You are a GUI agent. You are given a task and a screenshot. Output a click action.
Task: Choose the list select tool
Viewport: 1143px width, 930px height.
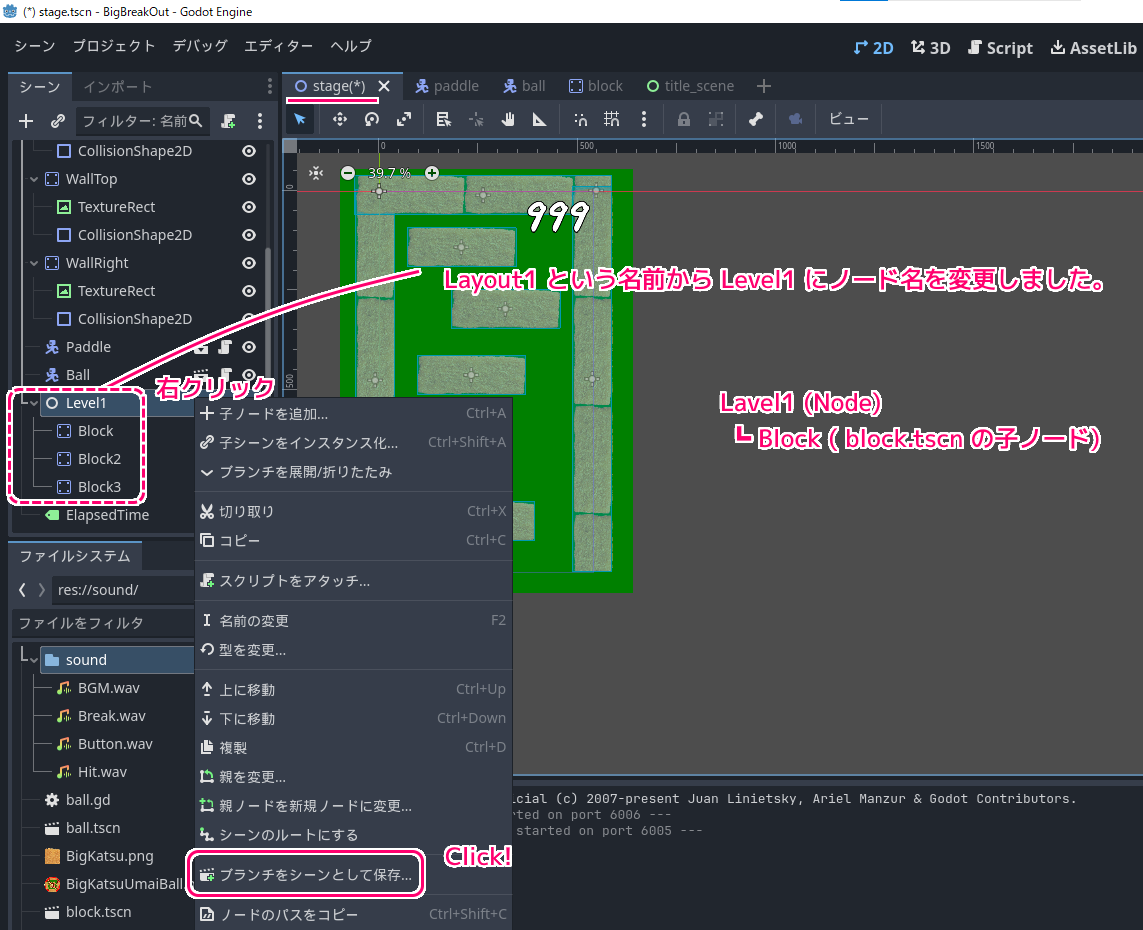pos(443,120)
